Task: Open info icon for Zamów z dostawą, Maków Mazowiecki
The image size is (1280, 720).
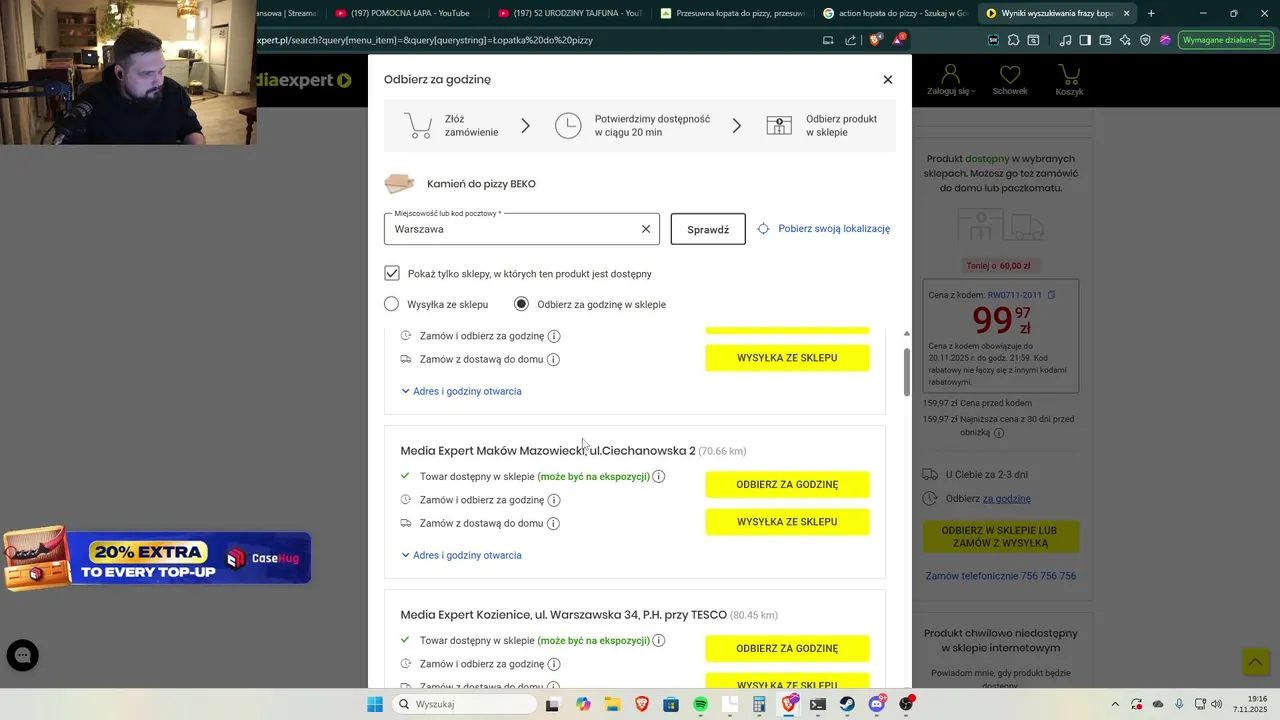Action: coord(553,523)
